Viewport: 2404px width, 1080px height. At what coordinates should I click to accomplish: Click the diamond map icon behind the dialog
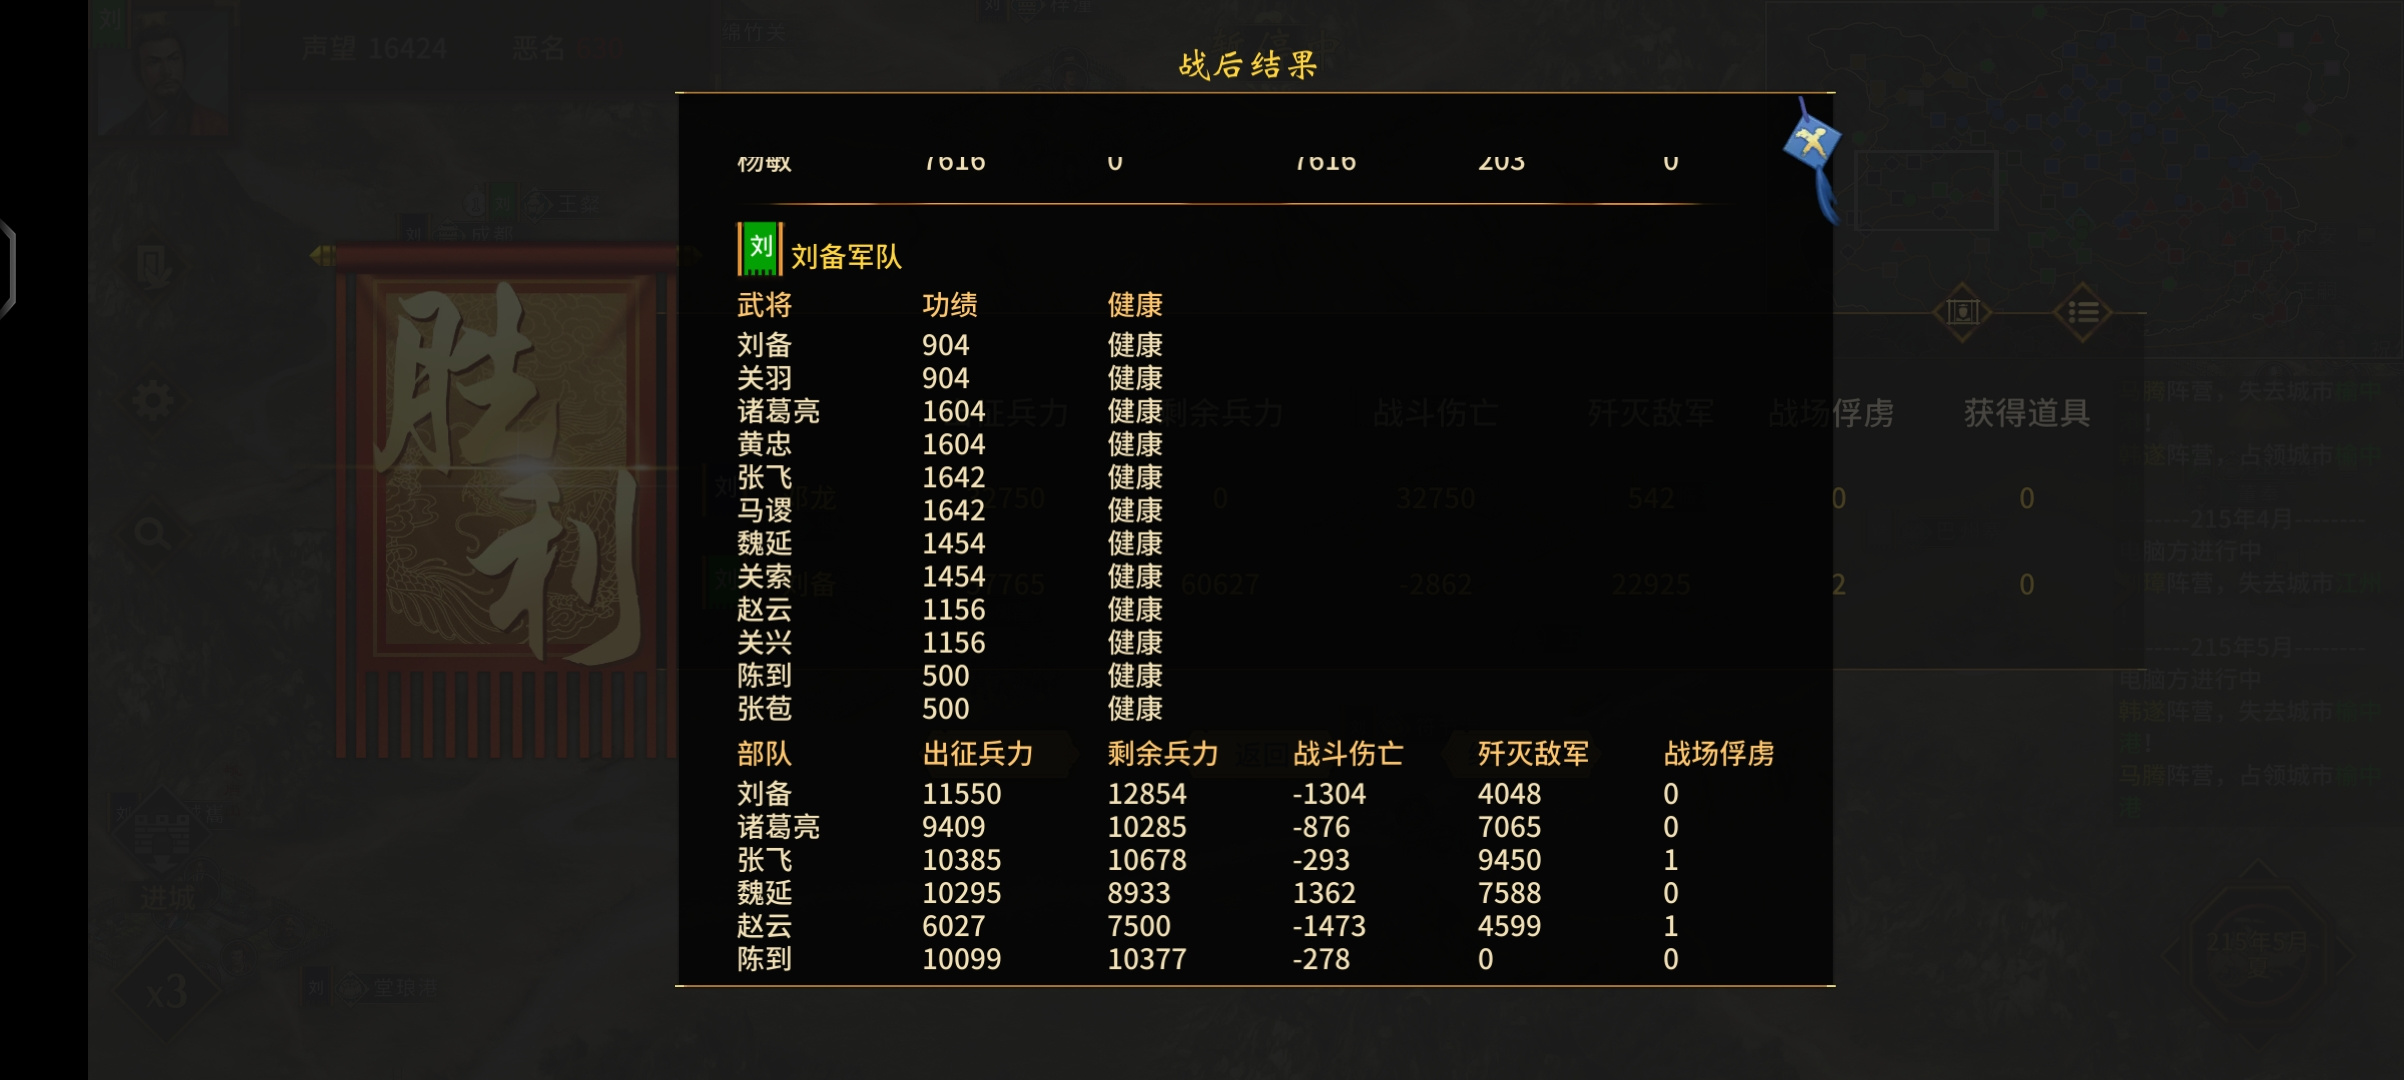click(x=1962, y=312)
